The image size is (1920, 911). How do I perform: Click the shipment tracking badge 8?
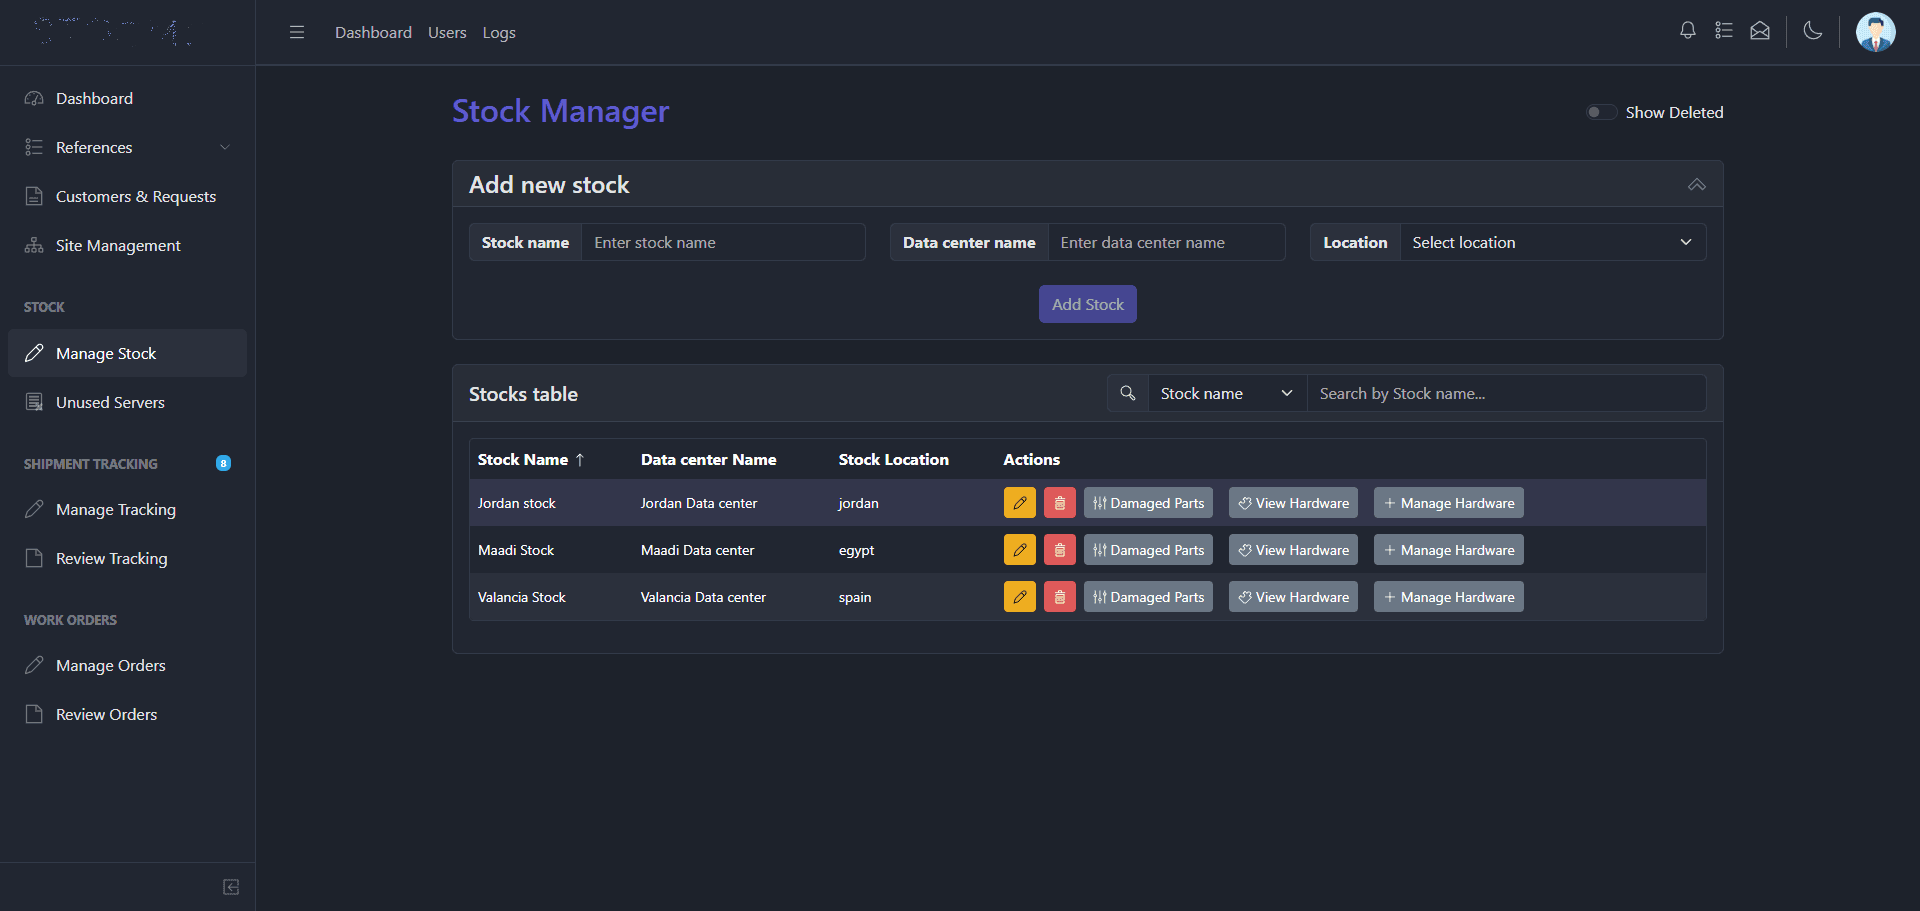pos(223,463)
